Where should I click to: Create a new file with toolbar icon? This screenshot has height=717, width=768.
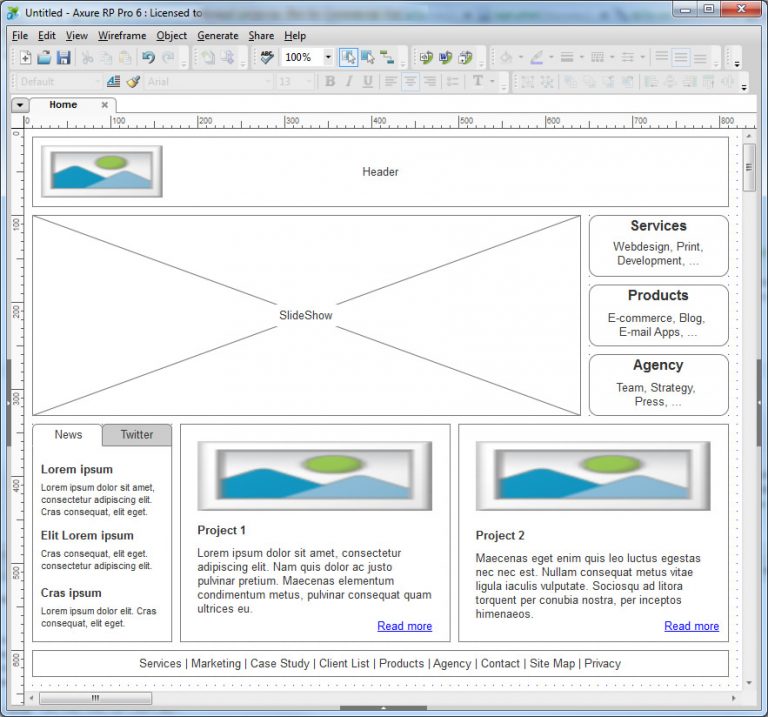26,58
